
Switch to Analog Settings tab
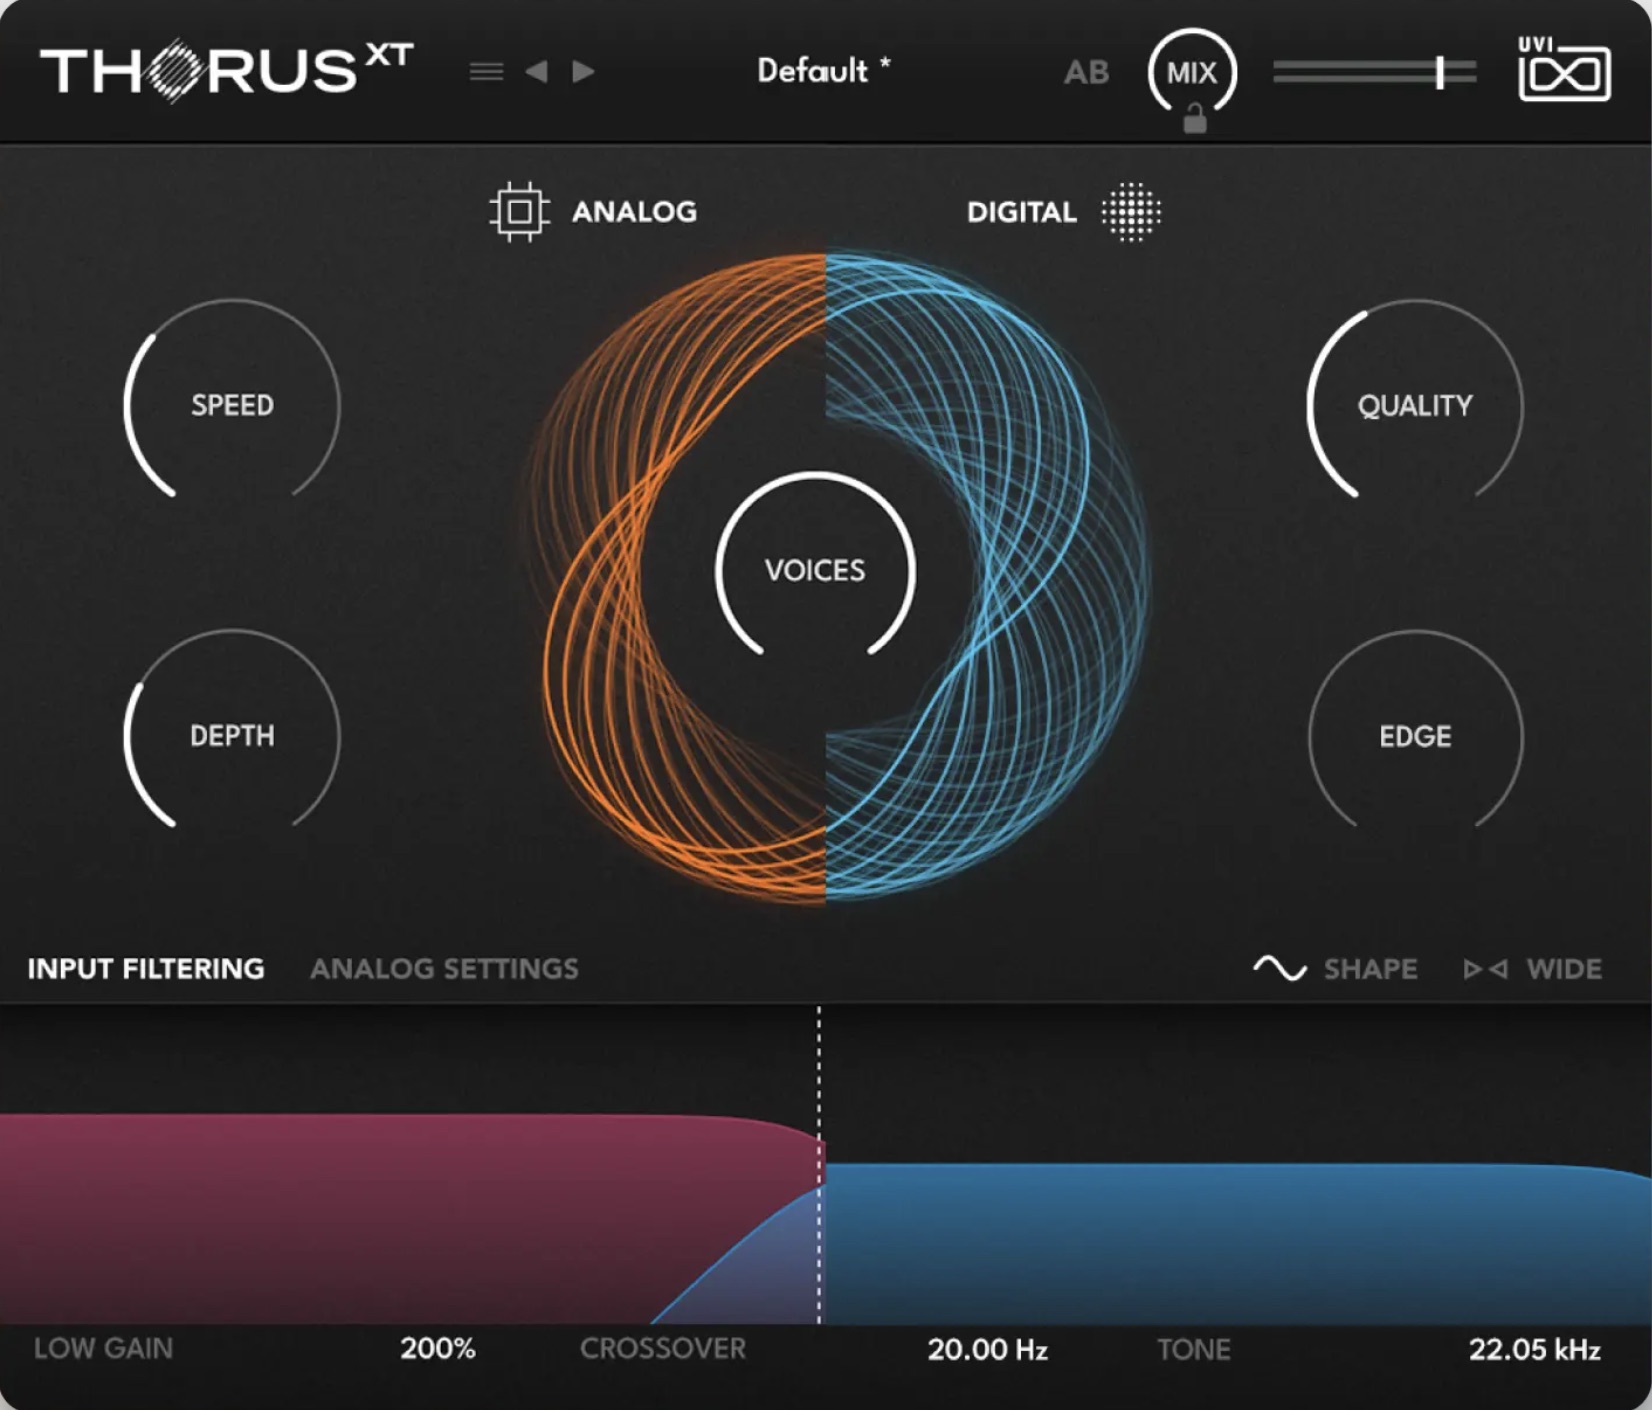coord(444,969)
